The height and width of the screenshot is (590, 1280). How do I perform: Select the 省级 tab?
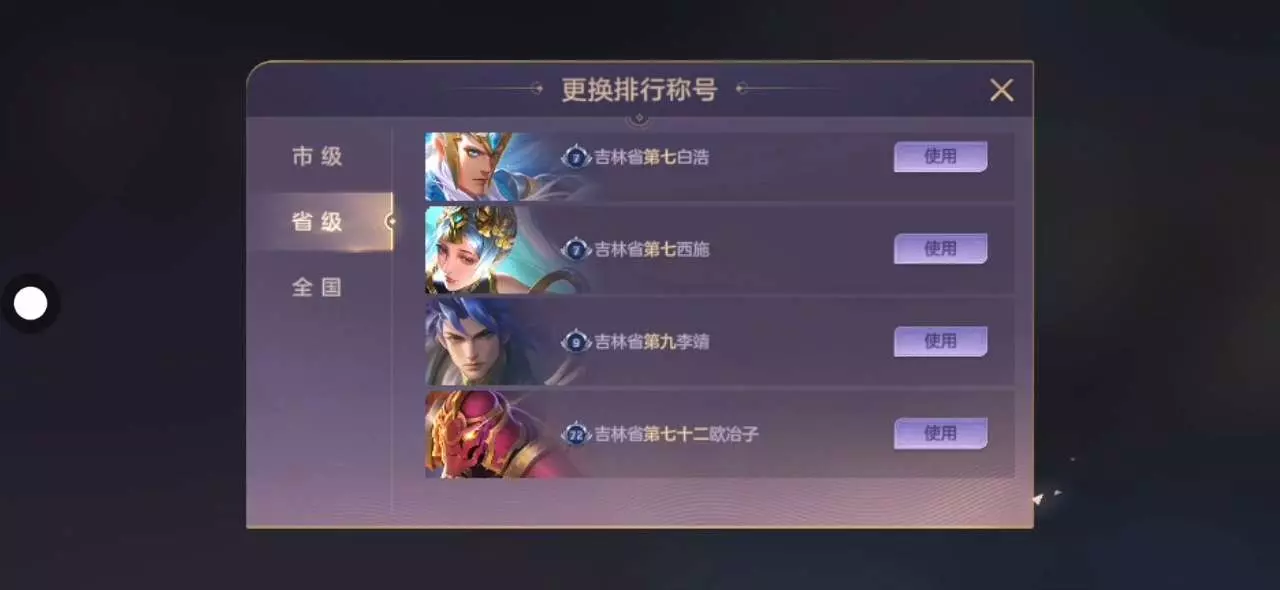click(x=318, y=222)
